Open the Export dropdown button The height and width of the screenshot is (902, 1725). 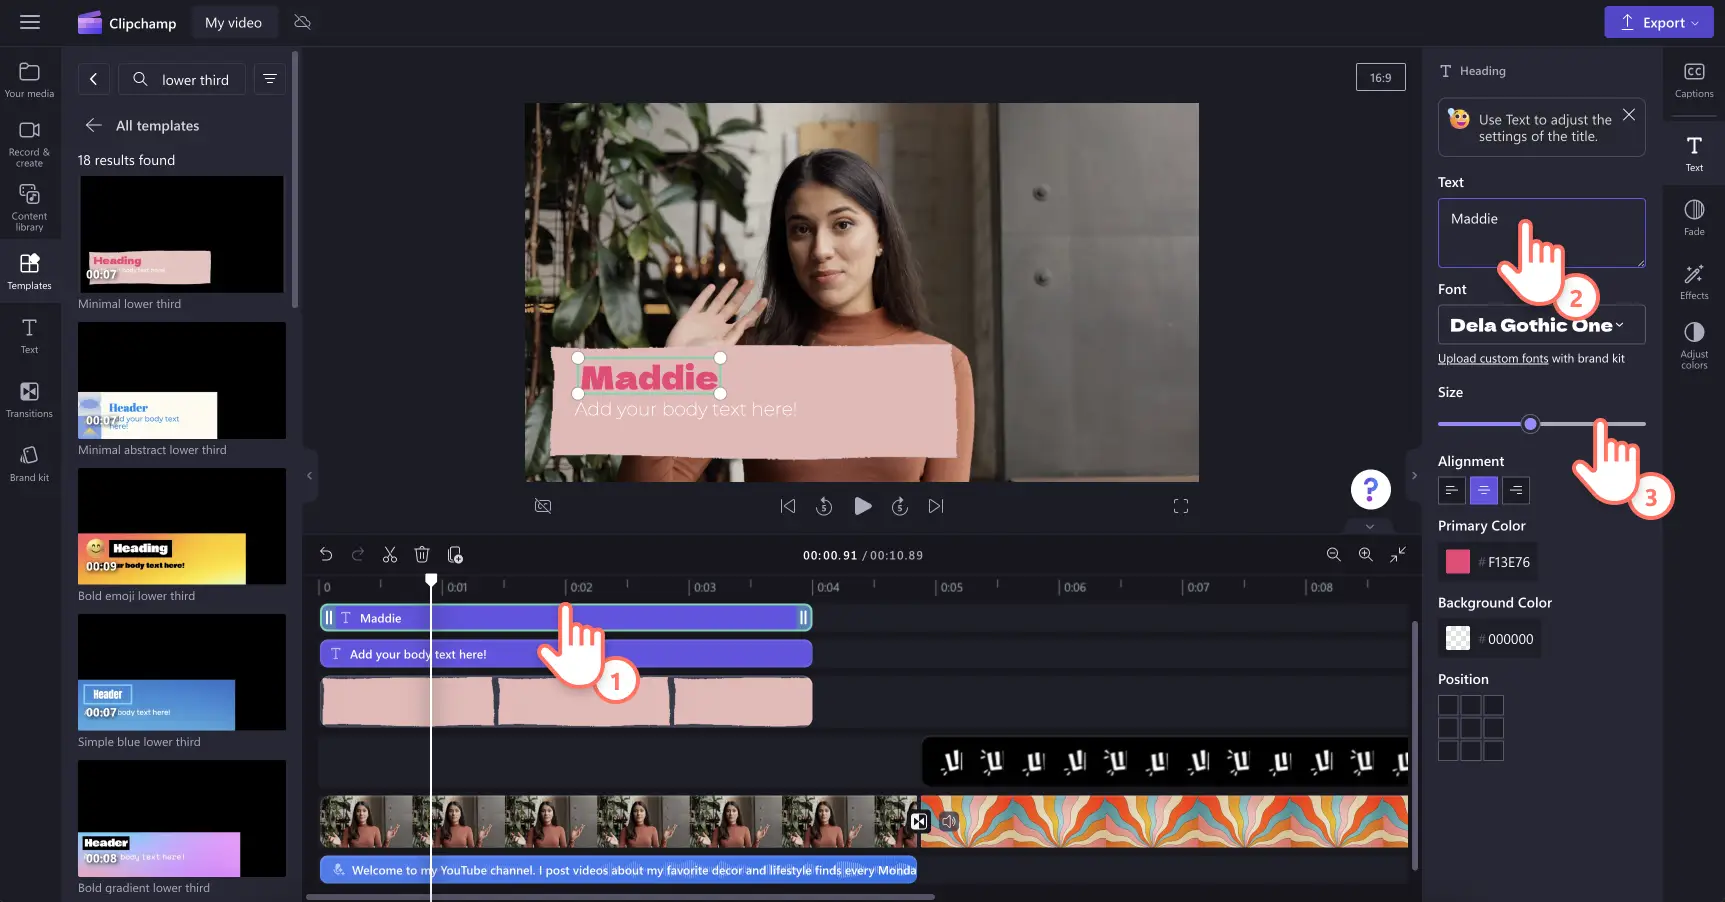pos(1658,22)
